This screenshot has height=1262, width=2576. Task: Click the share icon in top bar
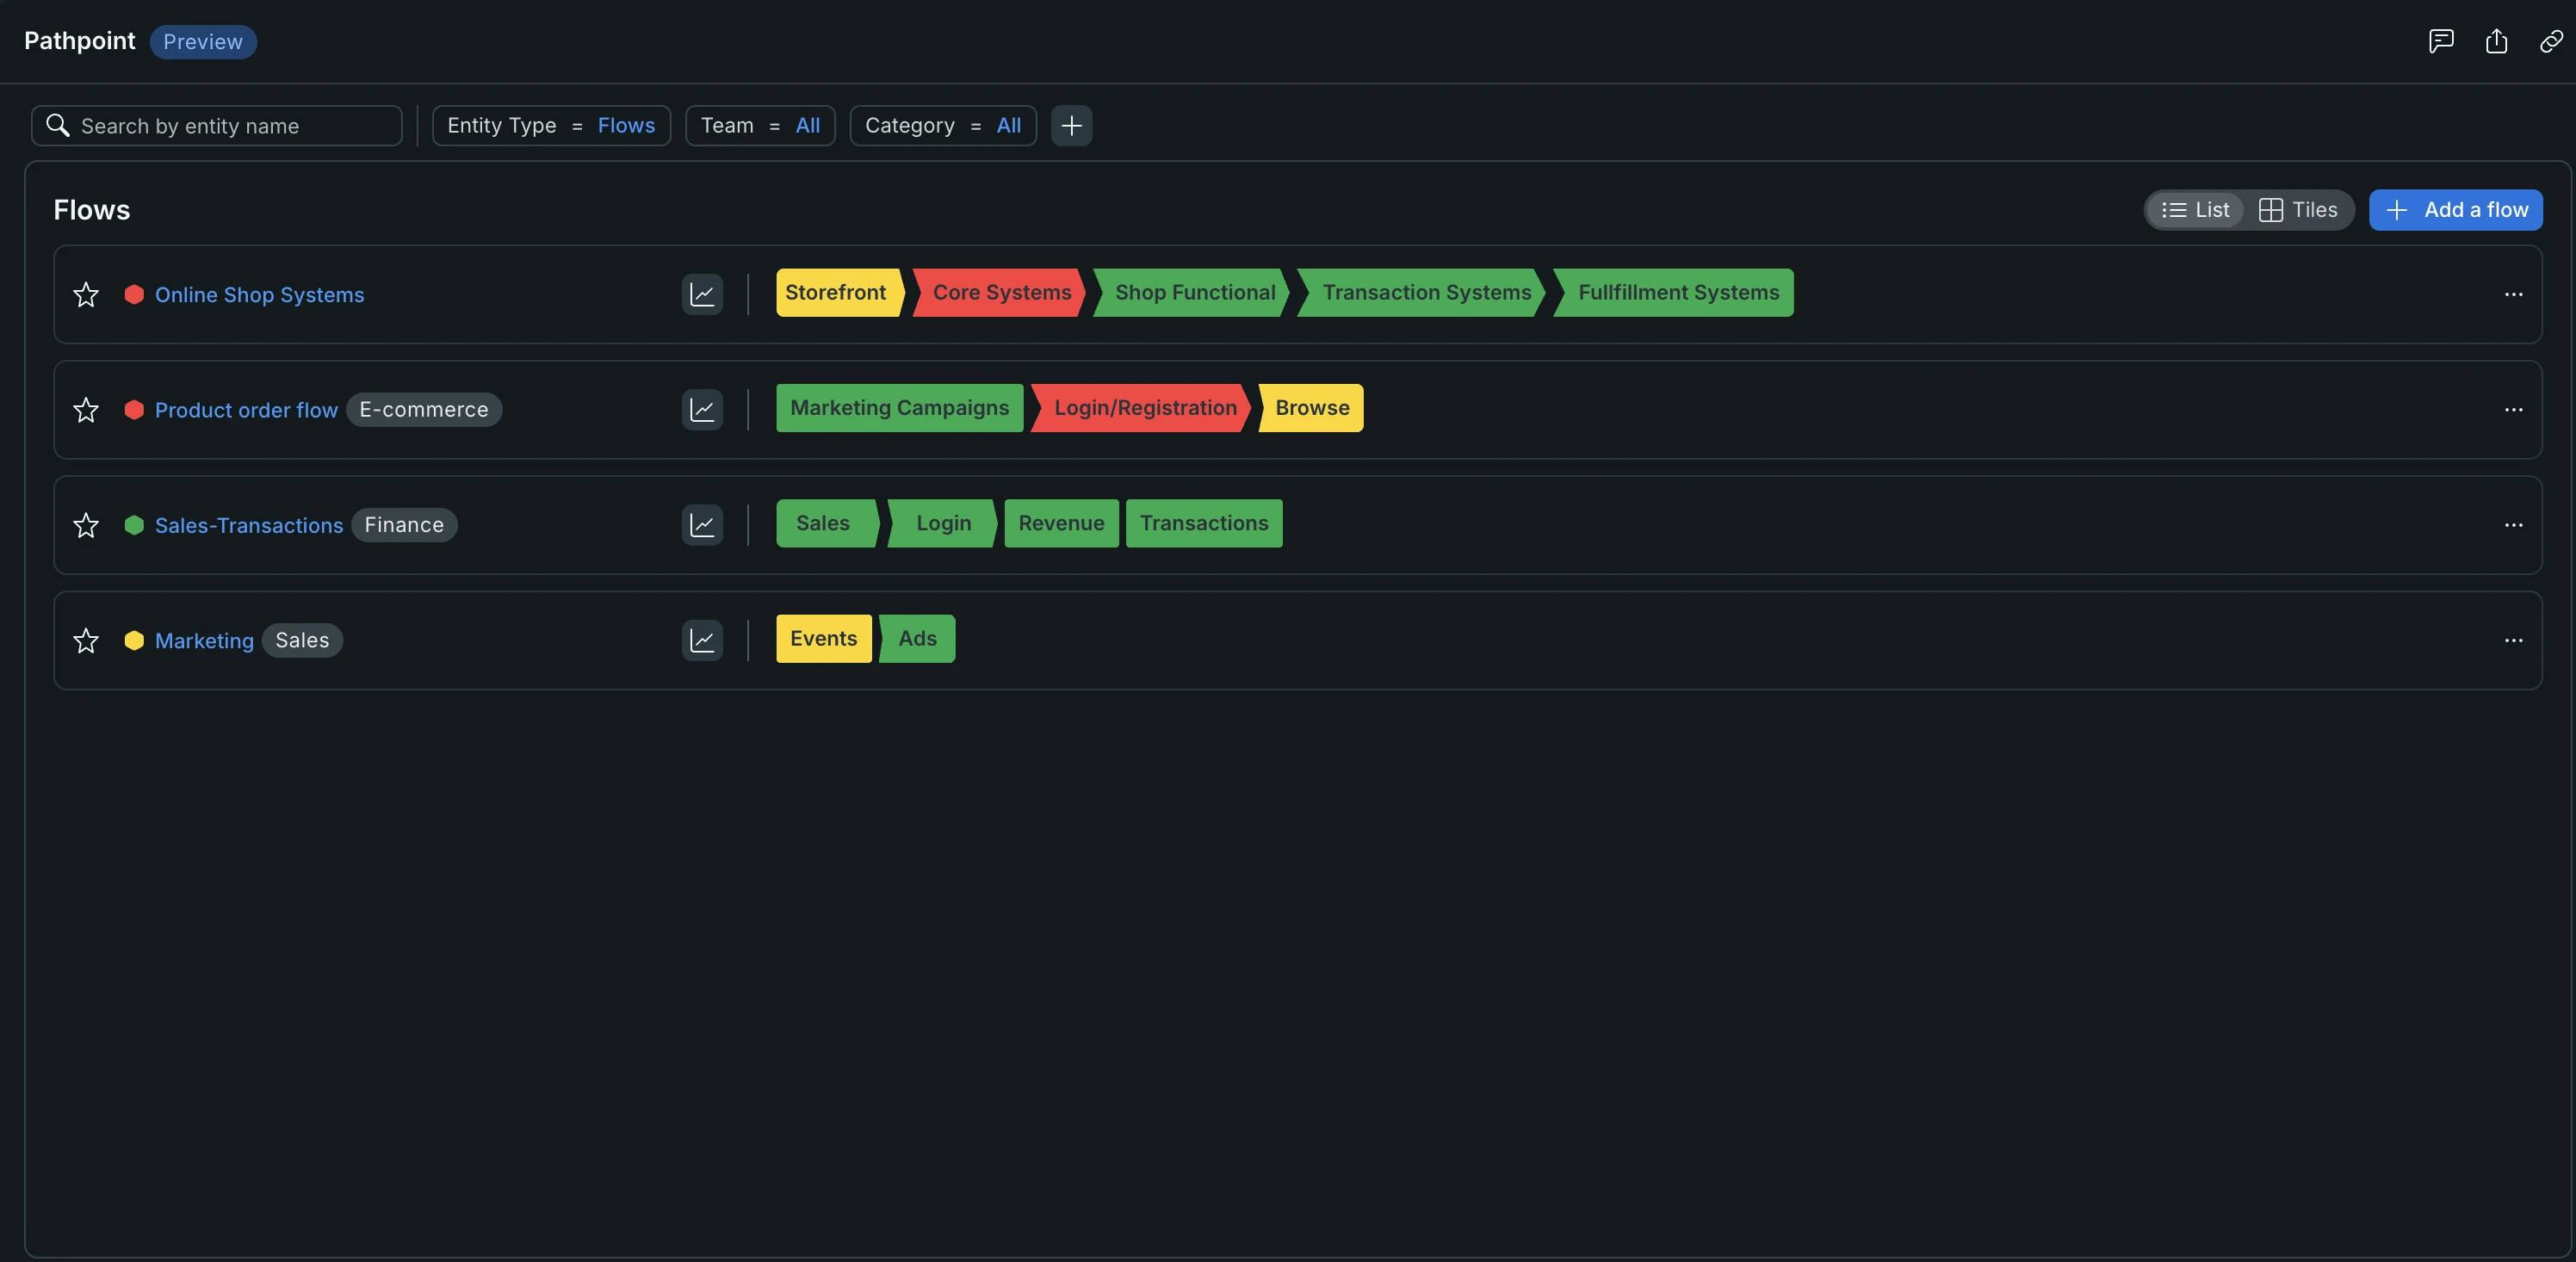[x=2496, y=41]
